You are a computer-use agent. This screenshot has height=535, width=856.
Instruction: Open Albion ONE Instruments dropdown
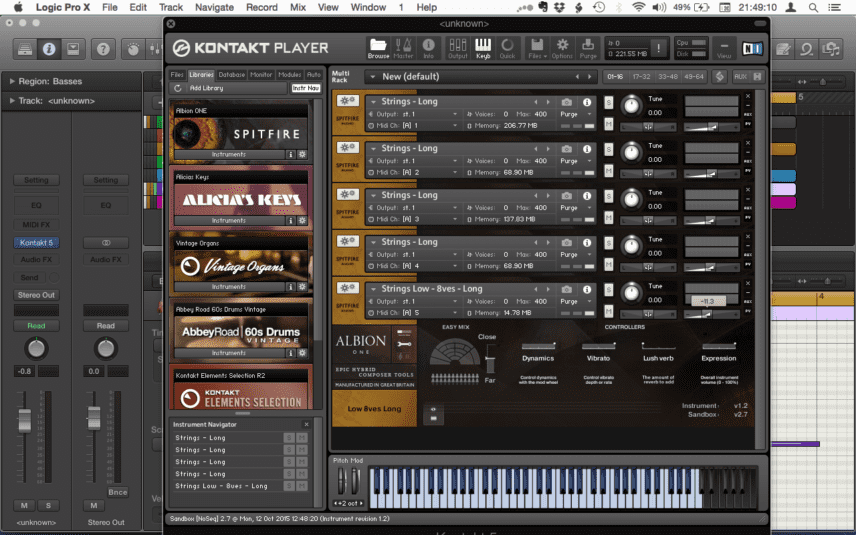point(229,154)
